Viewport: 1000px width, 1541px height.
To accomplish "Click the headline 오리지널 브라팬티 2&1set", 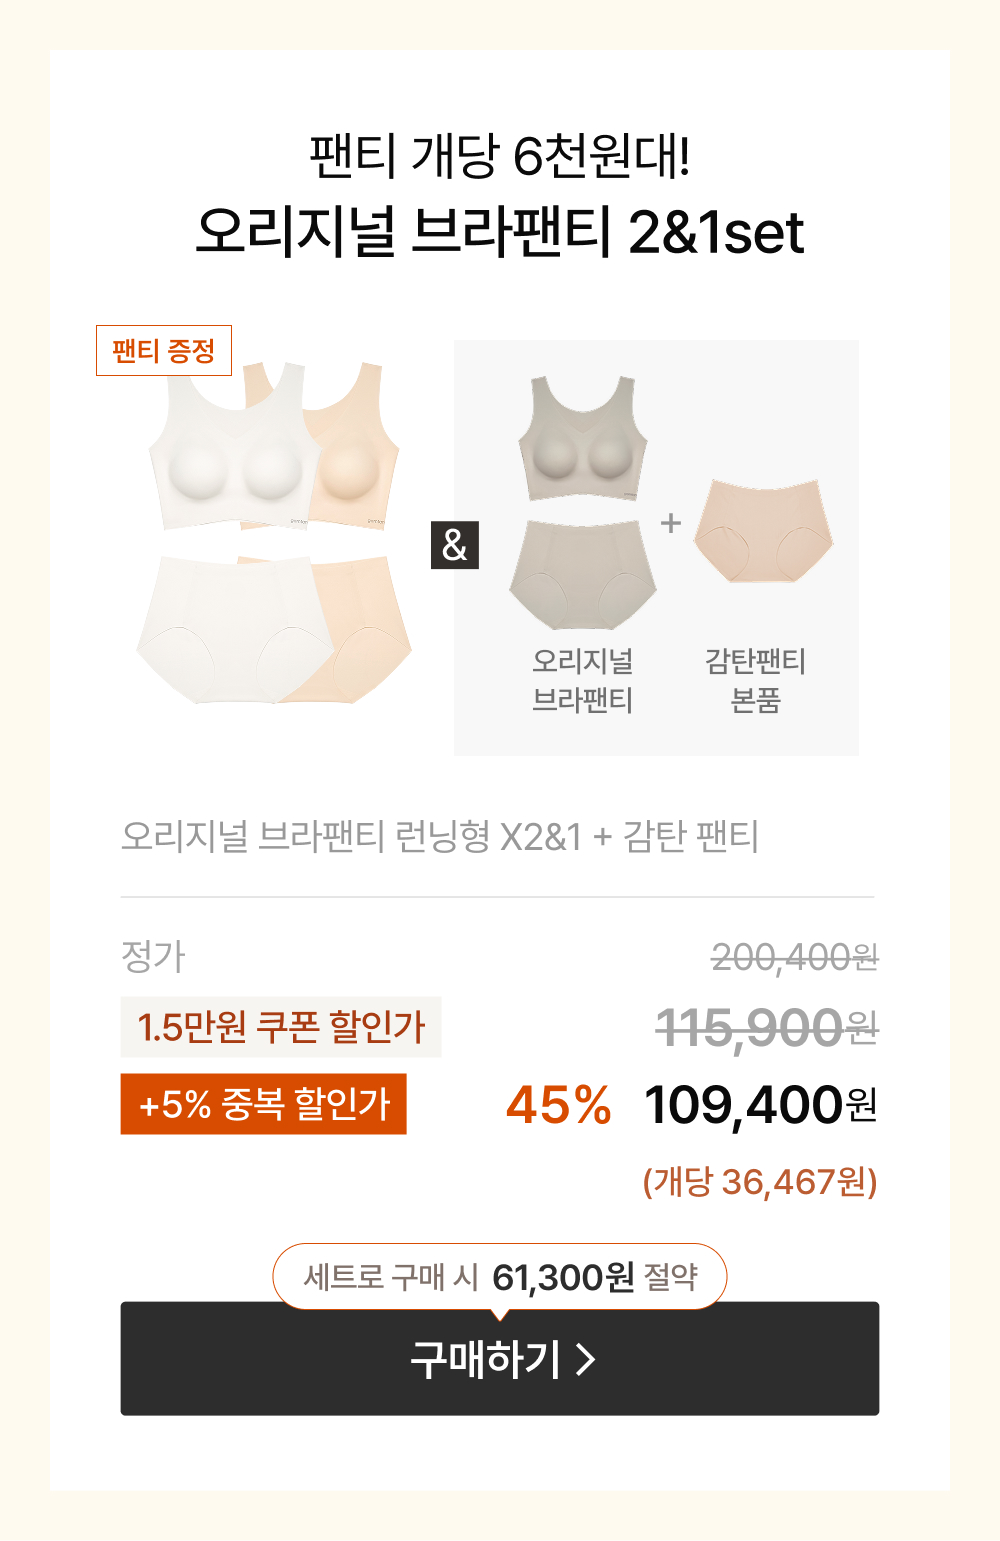I will [x=499, y=231].
